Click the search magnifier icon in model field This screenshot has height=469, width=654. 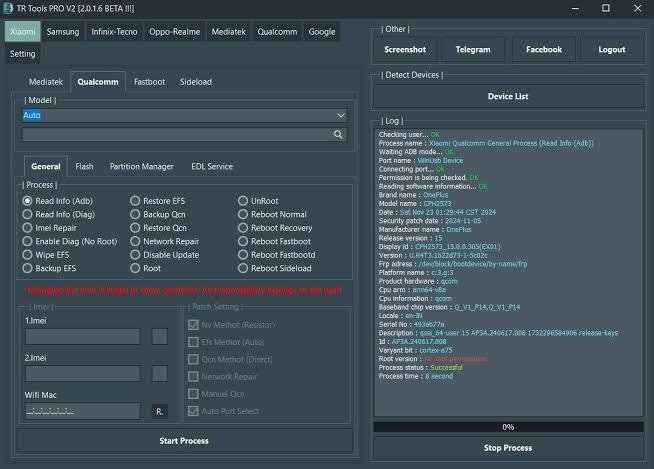click(339, 134)
